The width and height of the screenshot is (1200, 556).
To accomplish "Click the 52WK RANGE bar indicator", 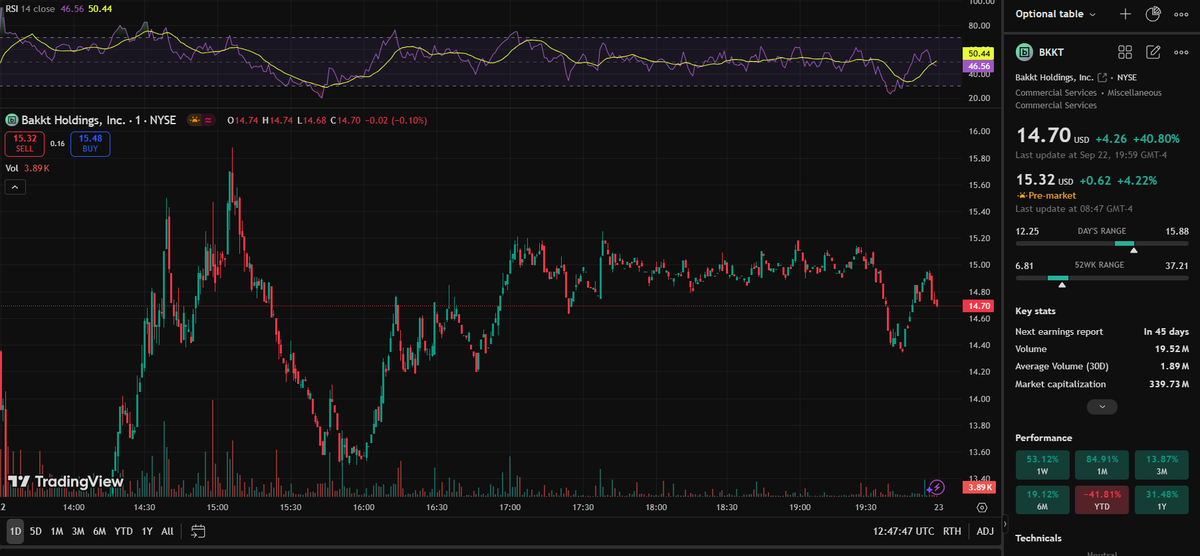I will pyautogui.click(x=1102, y=278).
